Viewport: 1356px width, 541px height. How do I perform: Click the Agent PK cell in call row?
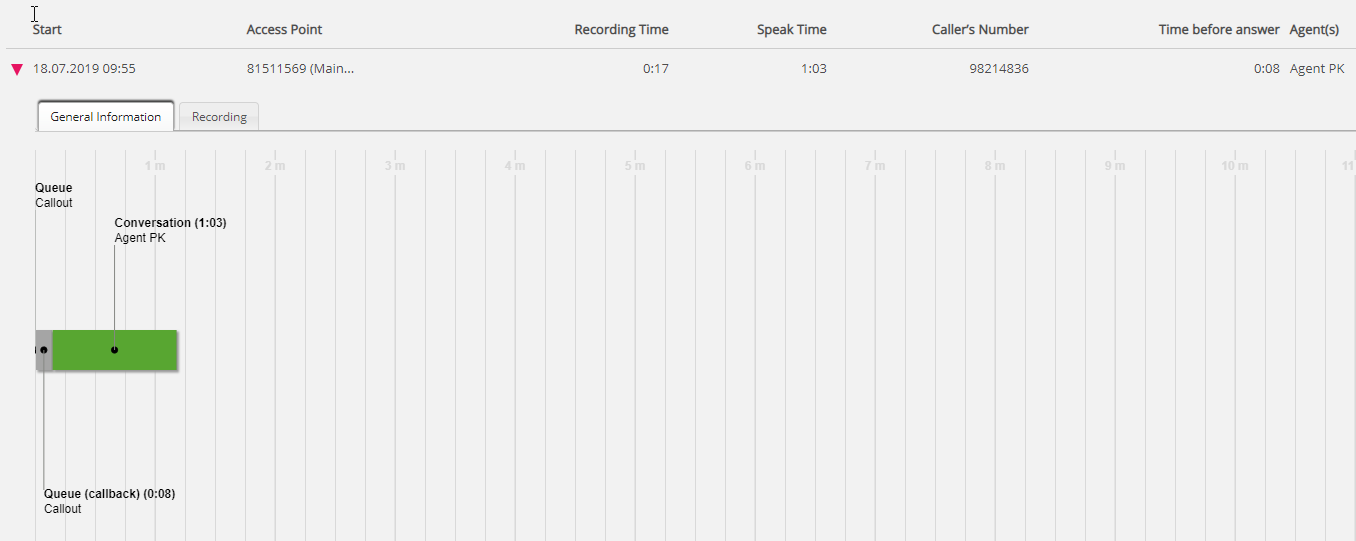1316,69
